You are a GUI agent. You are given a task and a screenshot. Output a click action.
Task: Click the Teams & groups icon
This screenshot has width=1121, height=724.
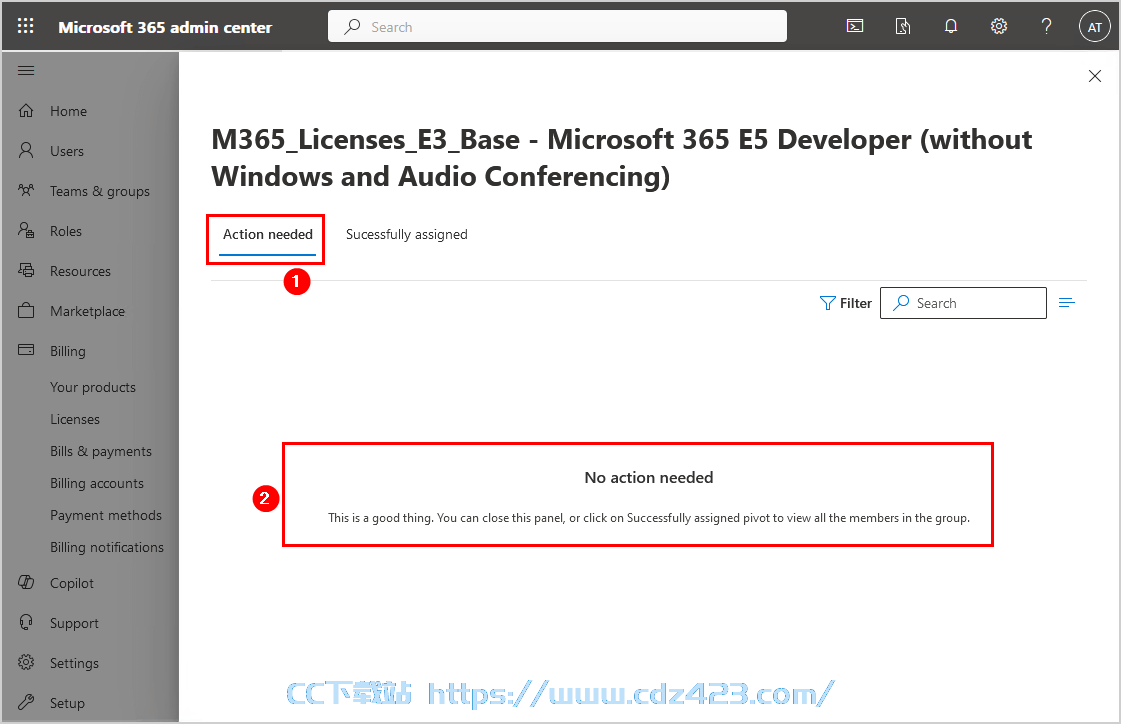click(x=26, y=190)
